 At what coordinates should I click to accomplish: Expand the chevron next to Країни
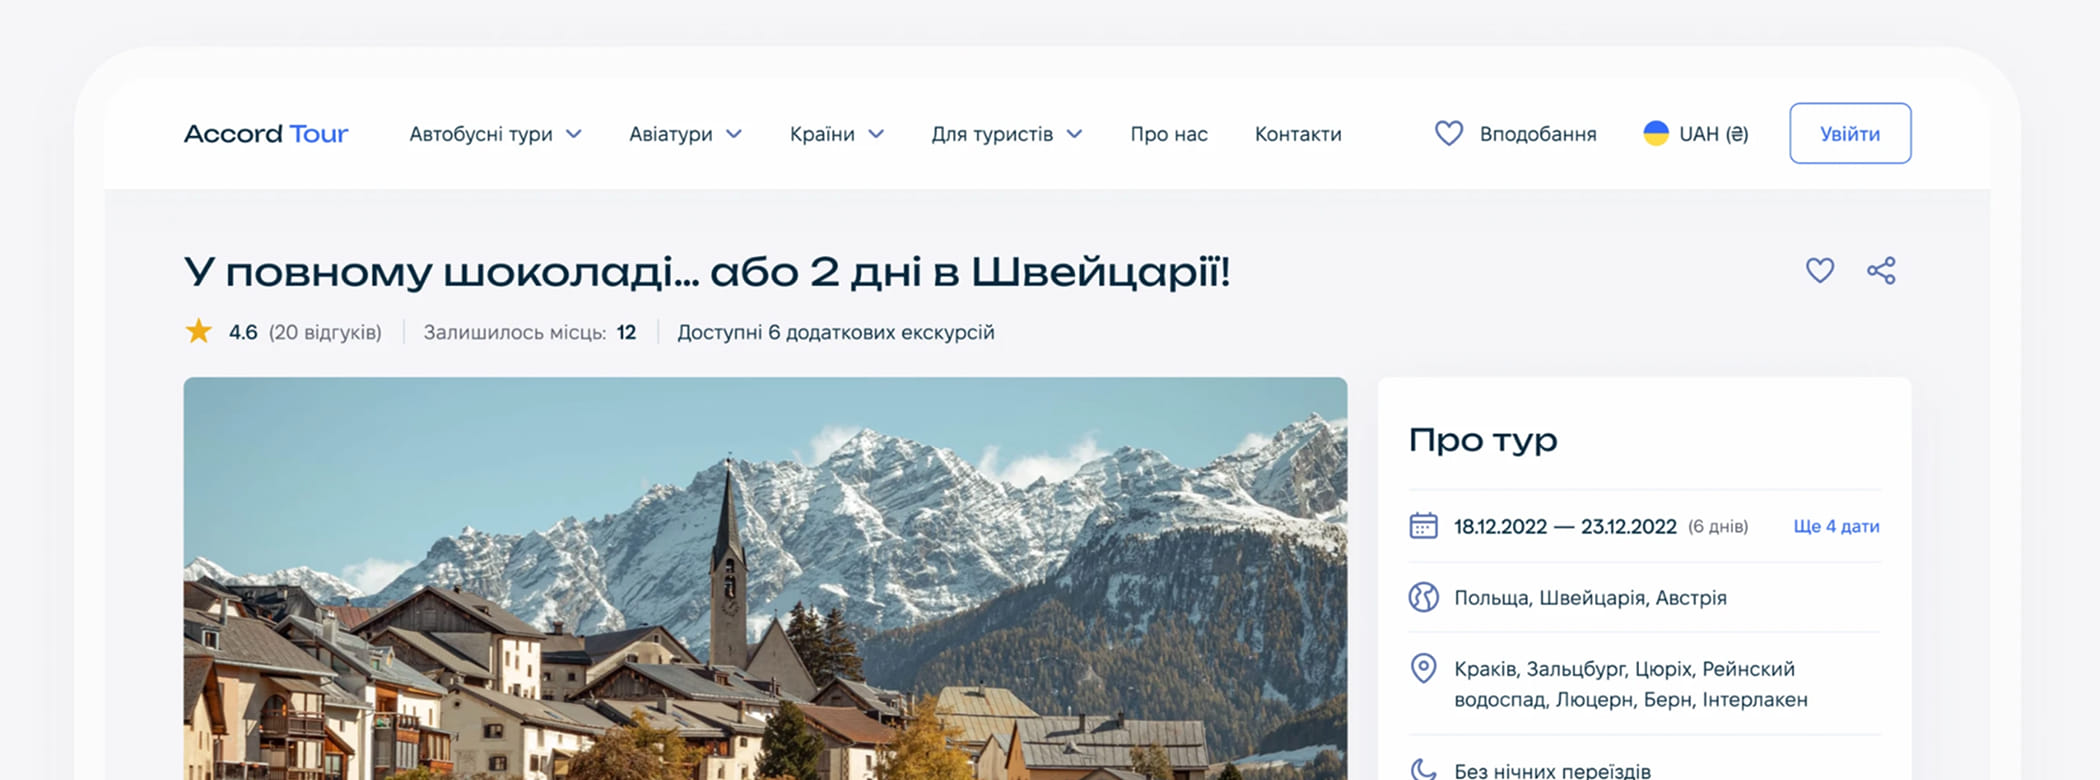pos(876,134)
